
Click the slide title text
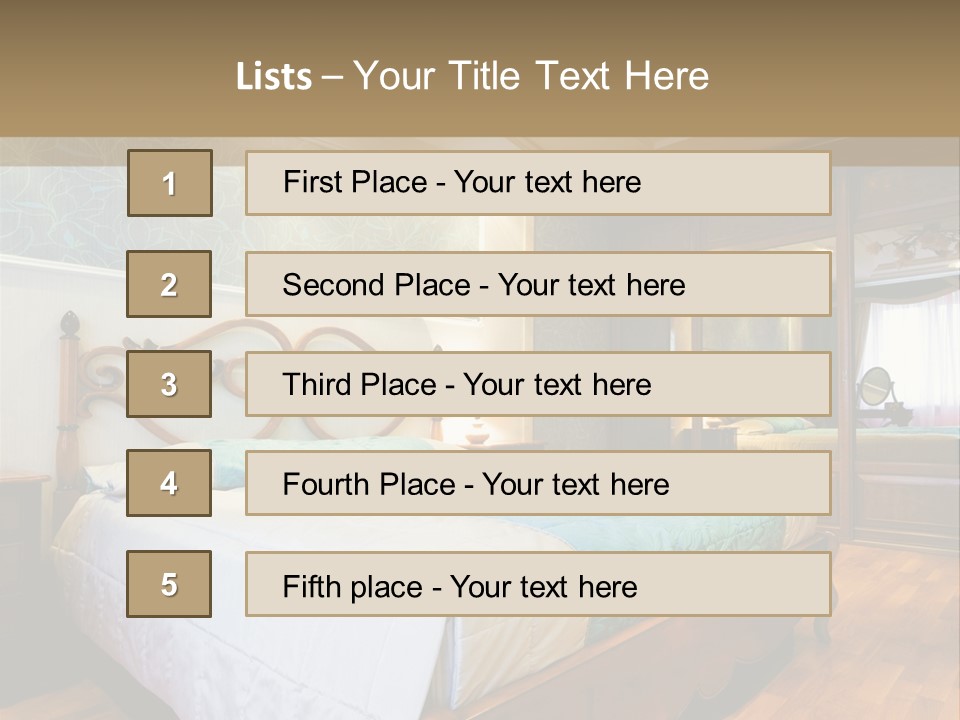click(473, 76)
